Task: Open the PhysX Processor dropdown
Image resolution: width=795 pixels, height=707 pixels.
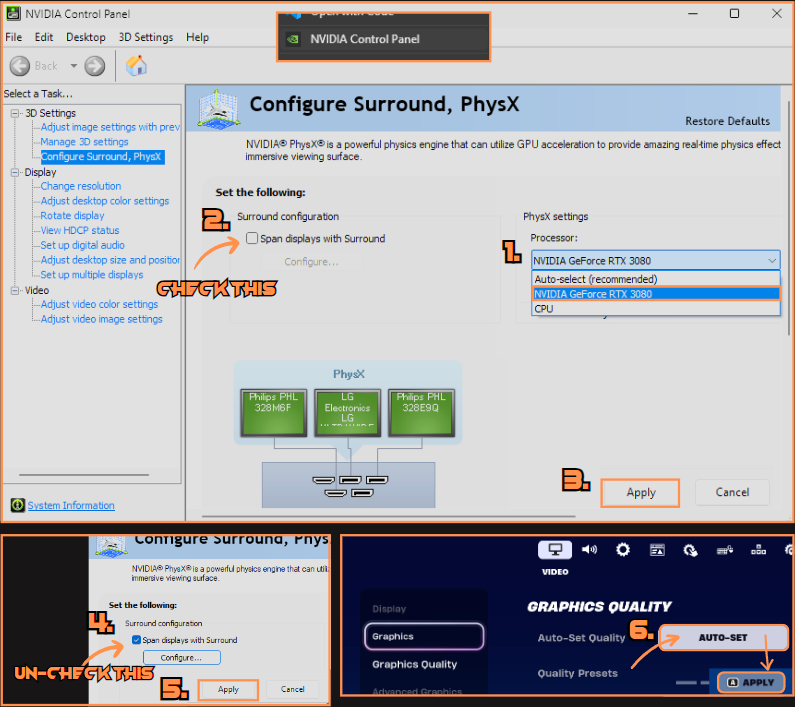Action: click(656, 261)
